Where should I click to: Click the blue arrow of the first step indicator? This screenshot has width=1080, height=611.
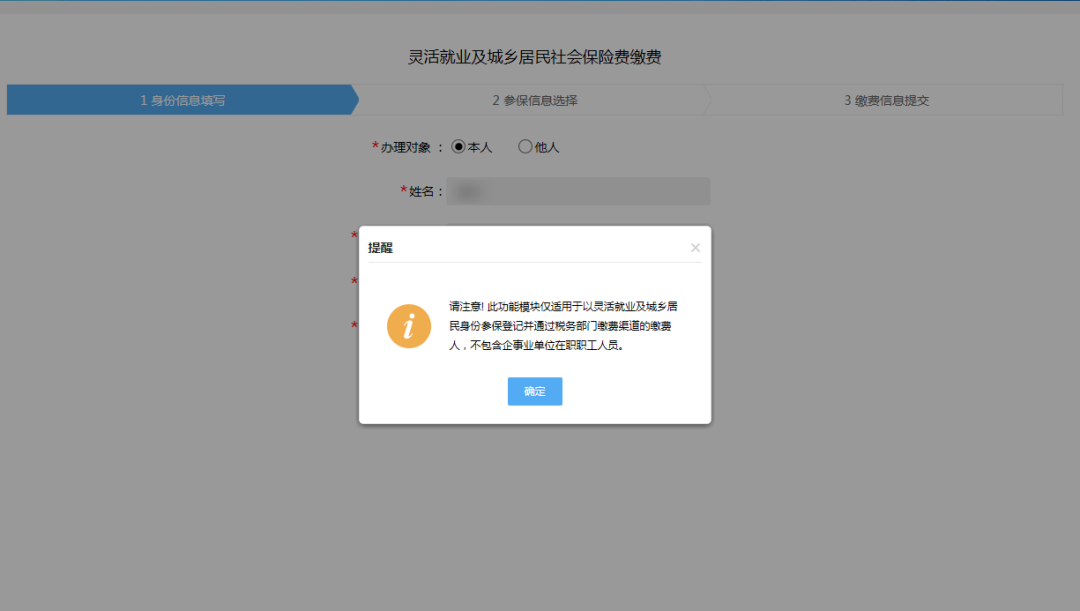point(350,100)
